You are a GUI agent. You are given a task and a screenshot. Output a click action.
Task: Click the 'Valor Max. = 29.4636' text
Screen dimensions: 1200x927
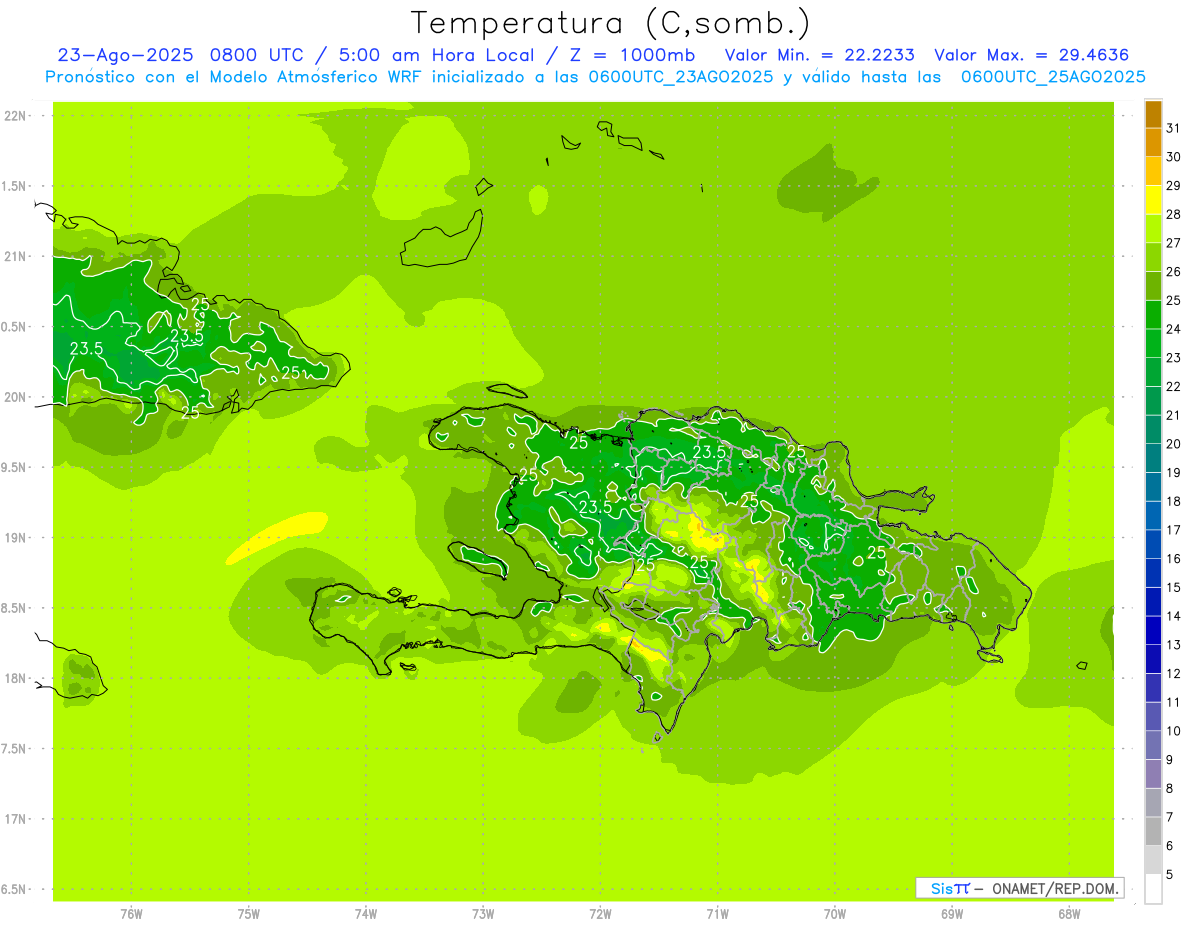point(1032,55)
